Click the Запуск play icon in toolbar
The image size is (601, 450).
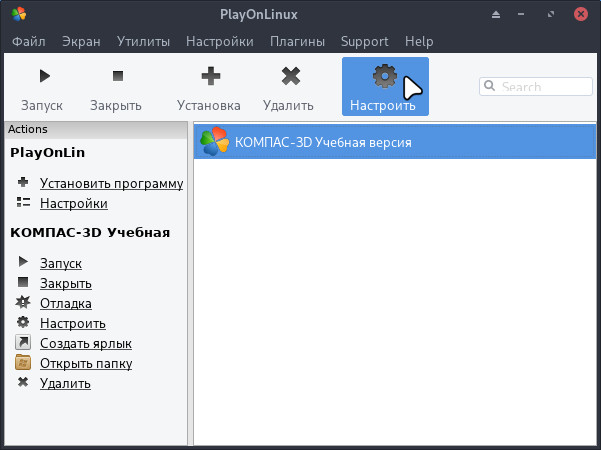click(x=44, y=76)
